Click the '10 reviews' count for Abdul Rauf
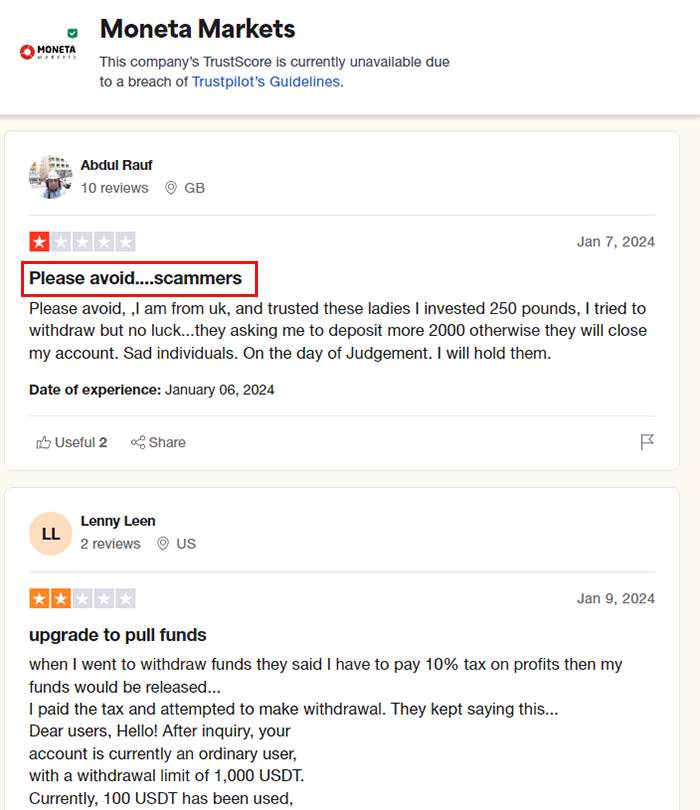The width and height of the screenshot is (700, 810). 114,188
